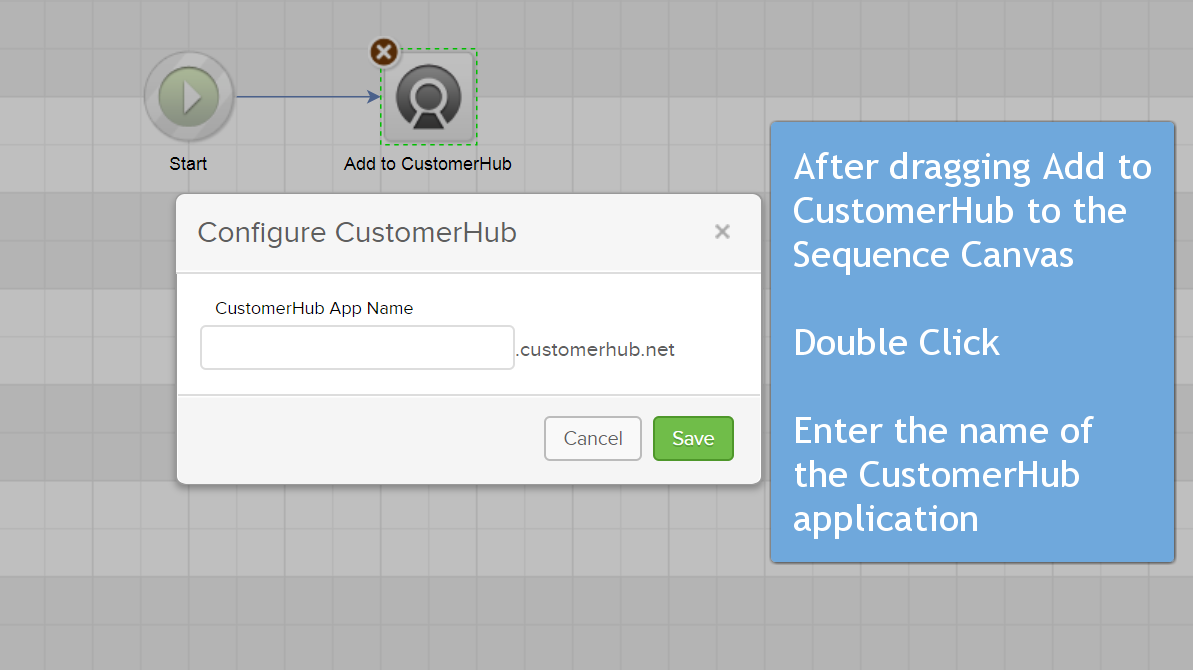
Task: Click the '.customerhub.net' suffix text
Action: (x=595, y=350)
